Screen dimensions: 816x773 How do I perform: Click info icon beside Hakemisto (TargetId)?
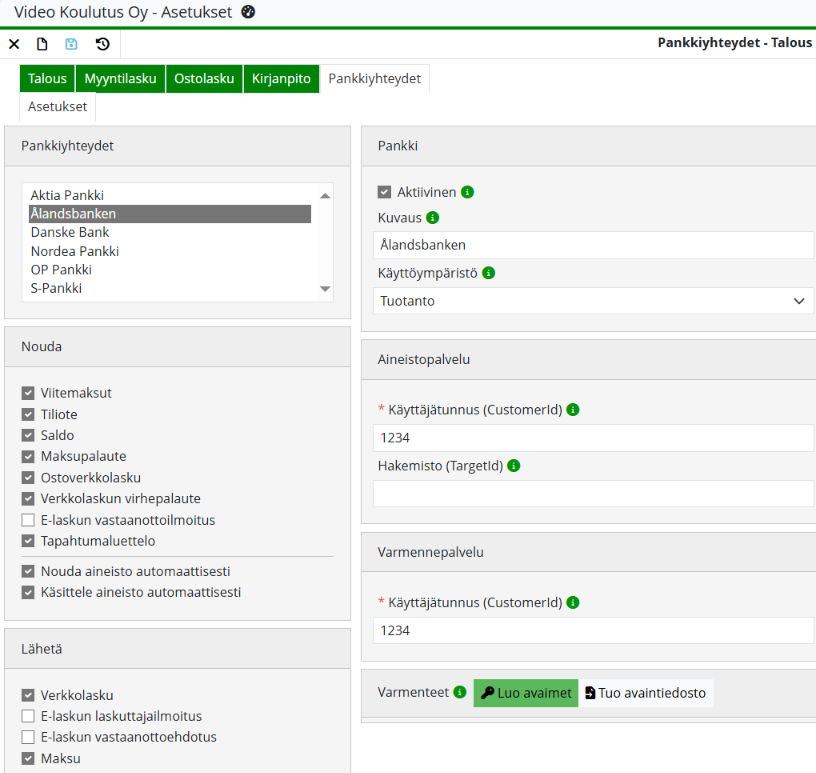tap(513, 465)
